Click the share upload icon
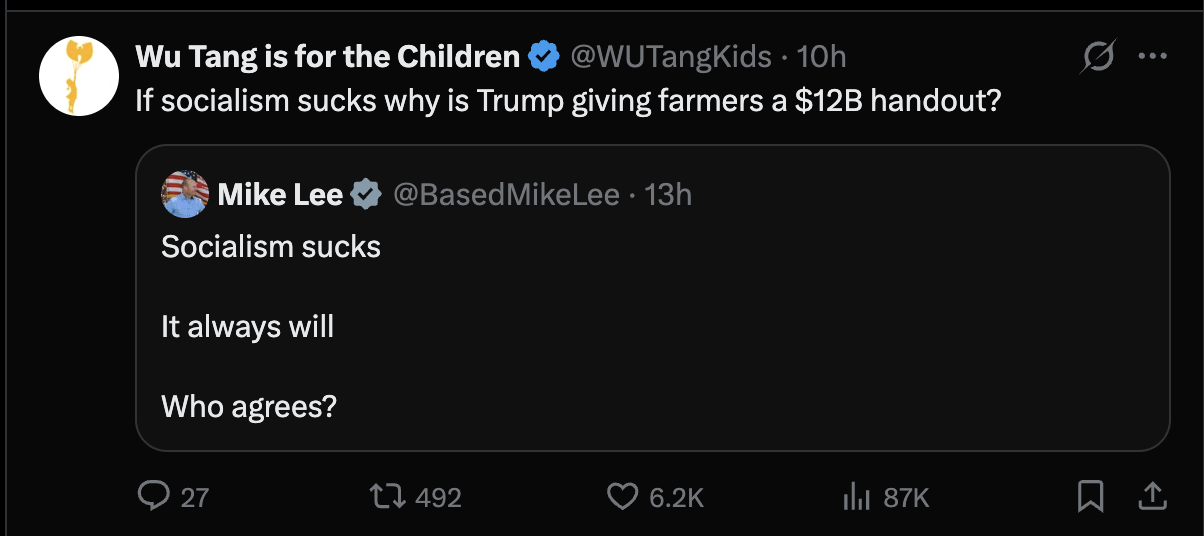This screenshot has height=536, width=1204. pos(1151,496)
